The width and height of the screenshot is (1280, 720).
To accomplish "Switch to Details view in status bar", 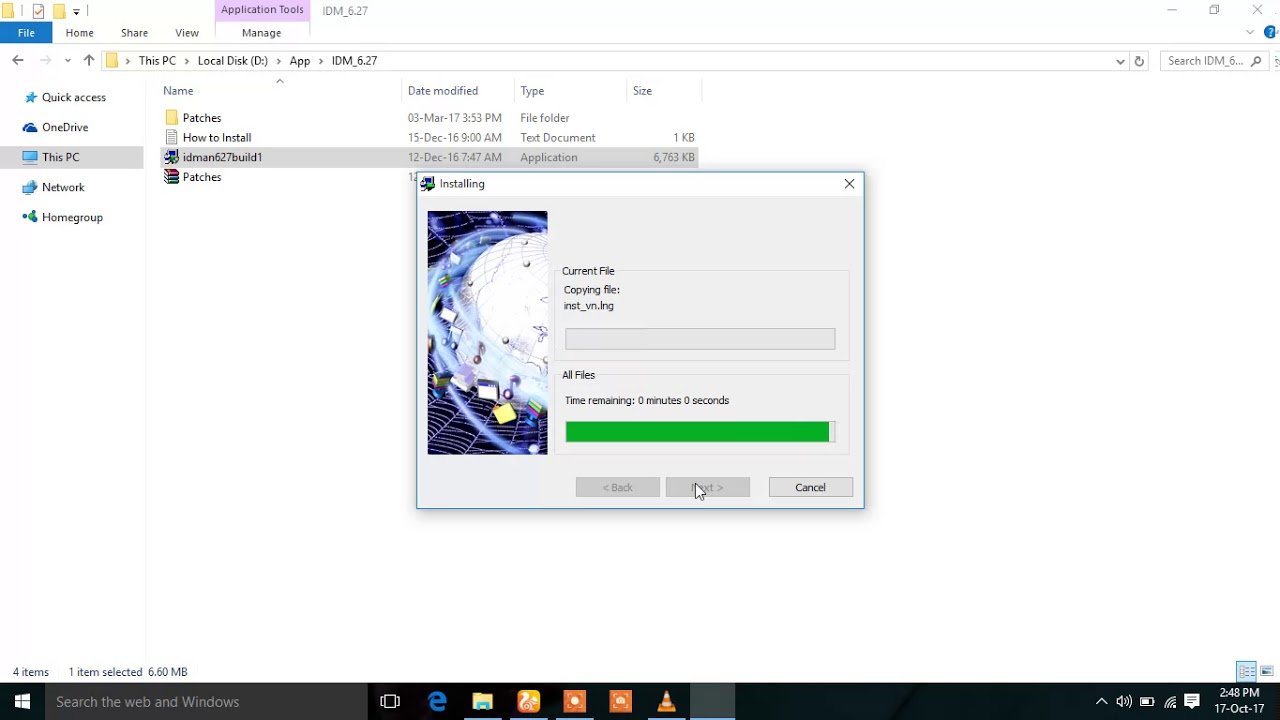I will [x=1246, y=672].
